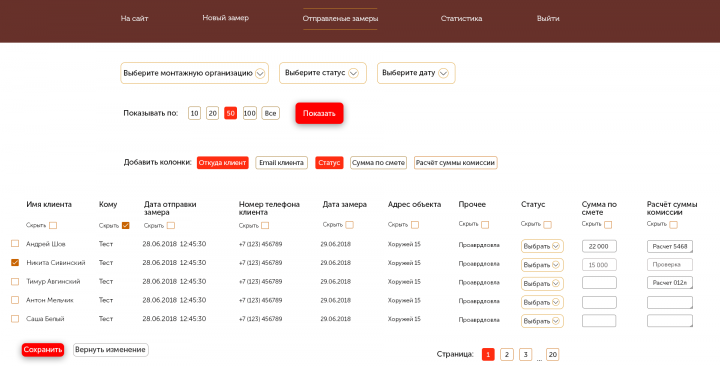Show 100 rows per page
720x366 pixels.
click(x=249, y=113)
